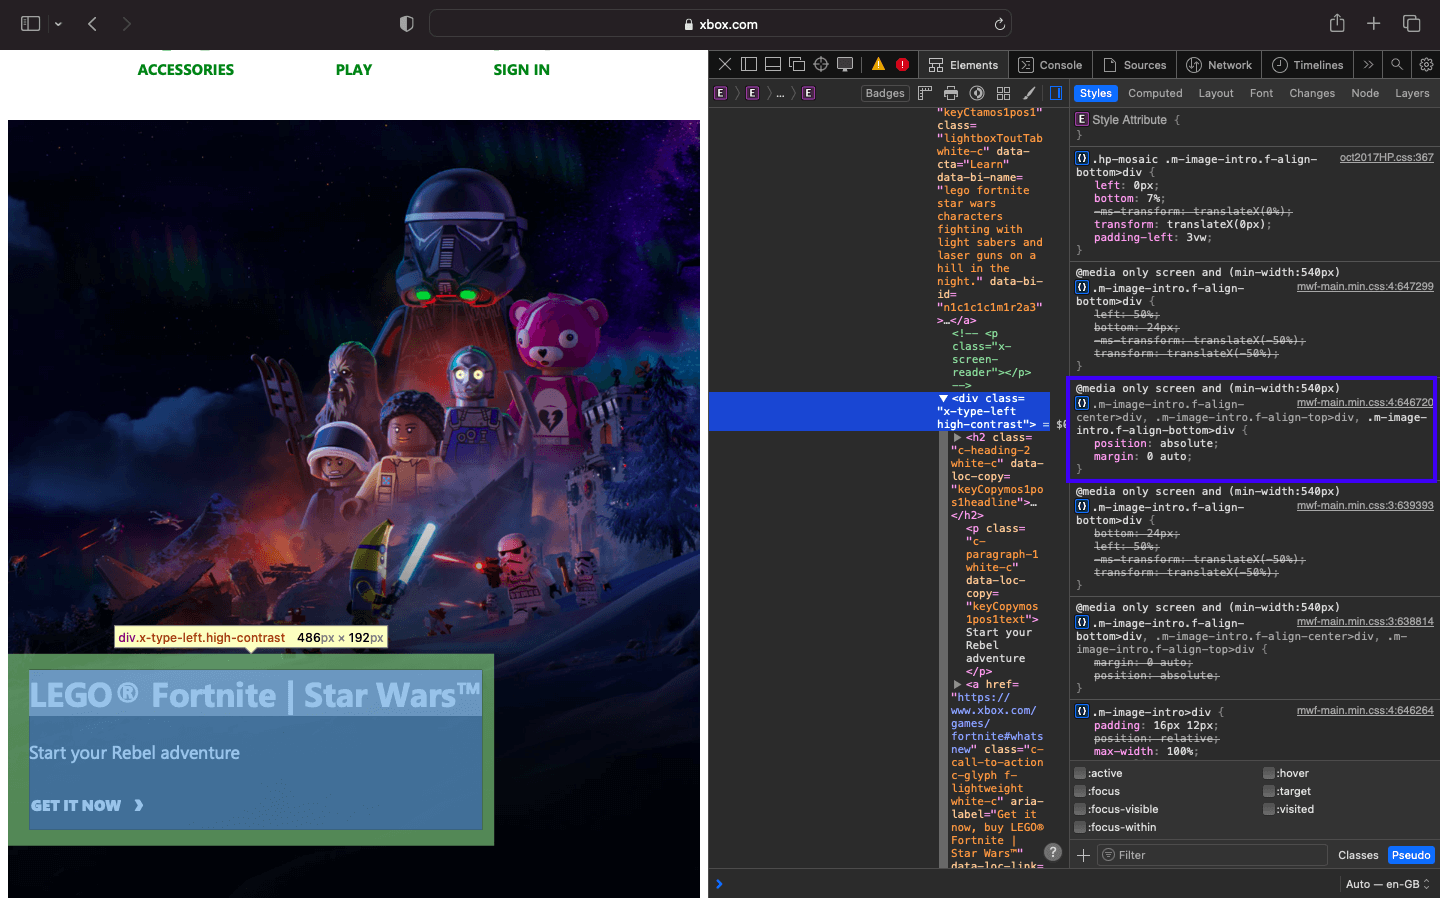Image resolution: width=1440 pixels, height=898 pixels.
Task: Select the Font sidebar tab
Action: coord(1261,93)
